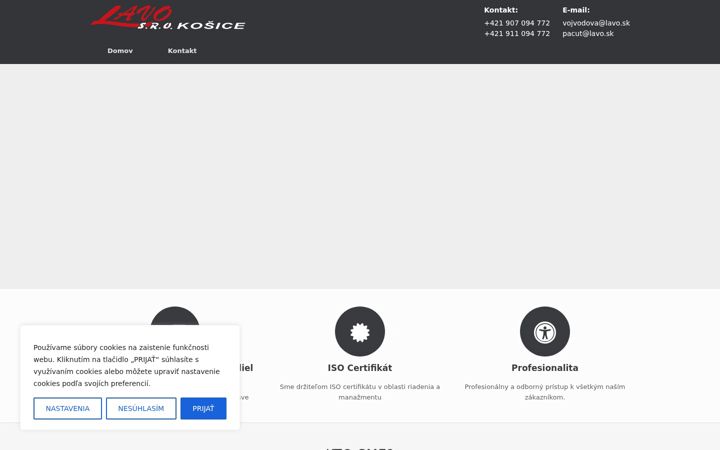Image resolution: width=720 pixels, height=450 pixels.
Task: Click the Profesionalita accessibility icon
Action: (x=545, y=332)
